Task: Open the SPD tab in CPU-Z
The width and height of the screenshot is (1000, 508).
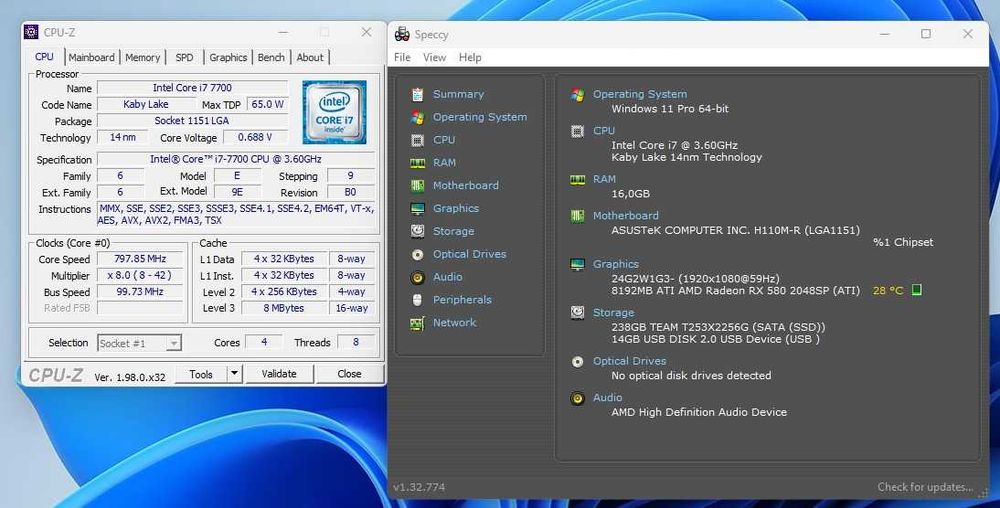Action: pyautogui.click(x=184, y=57)
